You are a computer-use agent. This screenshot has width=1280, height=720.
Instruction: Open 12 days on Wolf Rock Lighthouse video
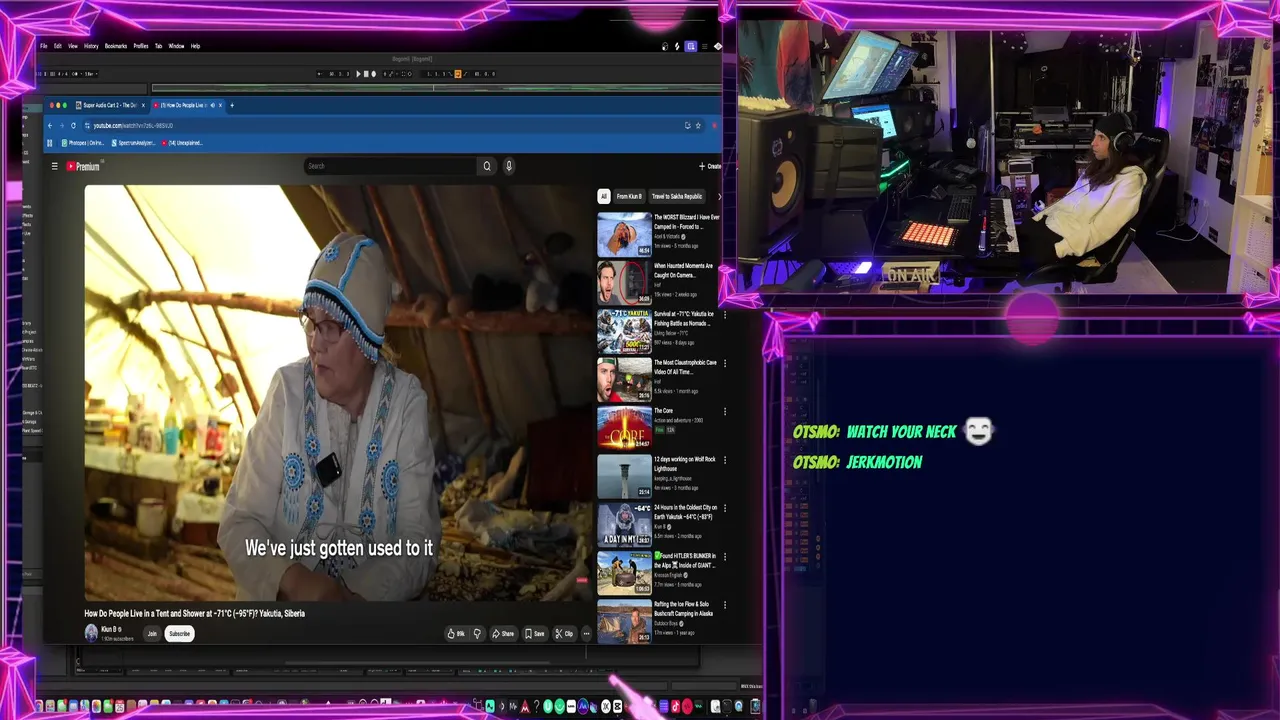point(625,476)
